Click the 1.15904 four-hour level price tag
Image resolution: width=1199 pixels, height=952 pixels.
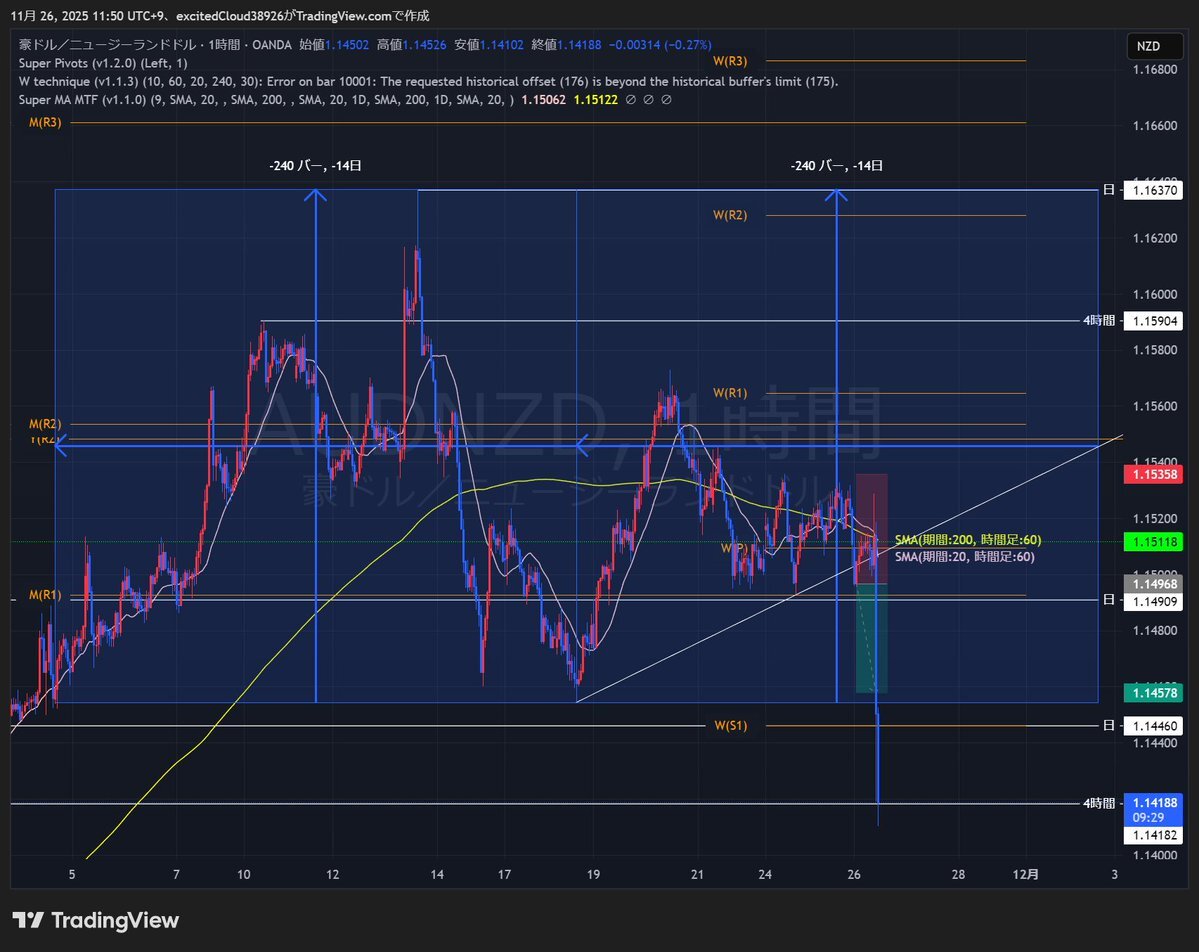click(x=1153, y=320)
